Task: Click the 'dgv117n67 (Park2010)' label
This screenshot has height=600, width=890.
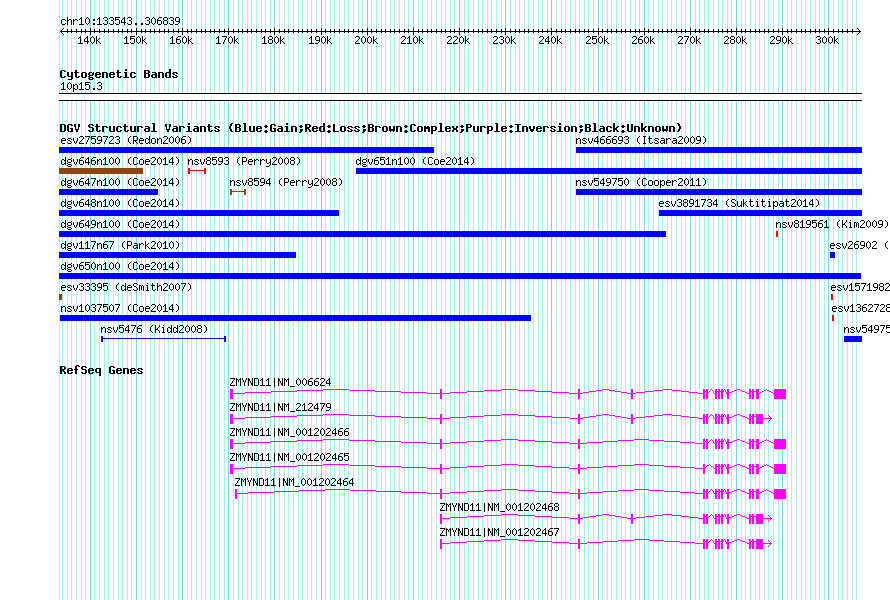Action: 120,245
